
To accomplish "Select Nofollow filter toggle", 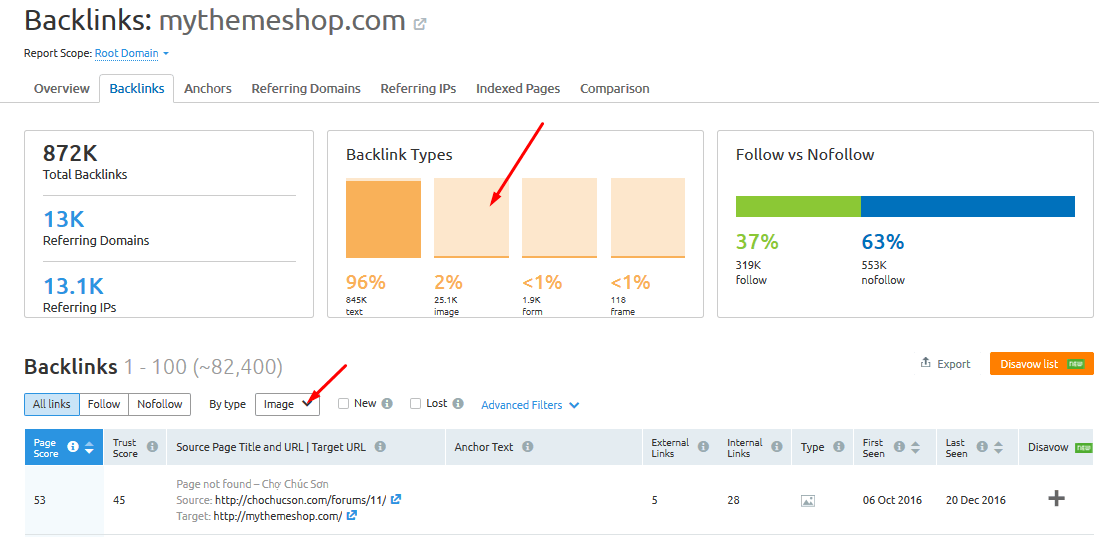I will (160, 405).
